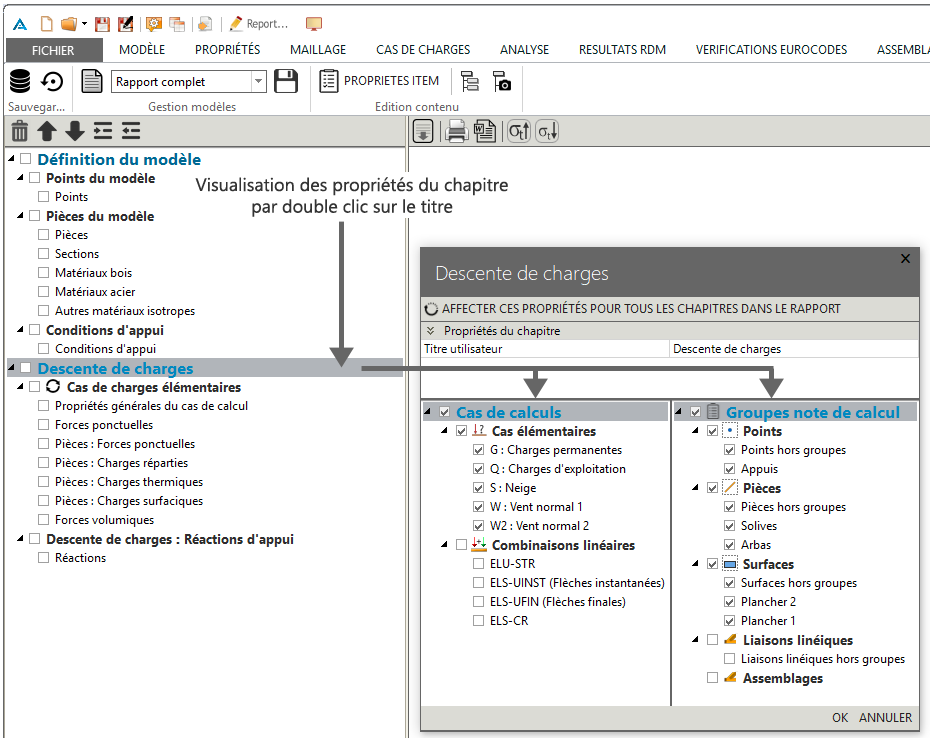The width and height of the screenshot is (933, 738).
Task: Save using the red floppy disk icon
Action: 102,24
